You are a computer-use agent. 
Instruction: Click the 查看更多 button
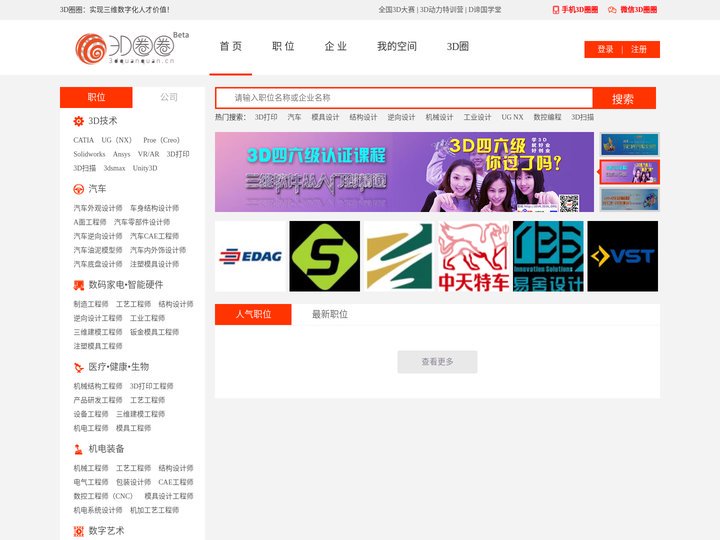pos(437,362)
